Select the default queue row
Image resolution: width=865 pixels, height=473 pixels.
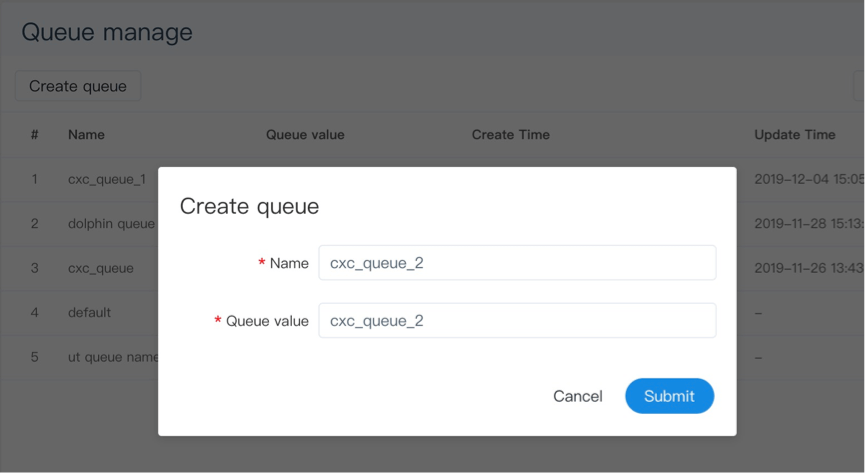point(89,313)
